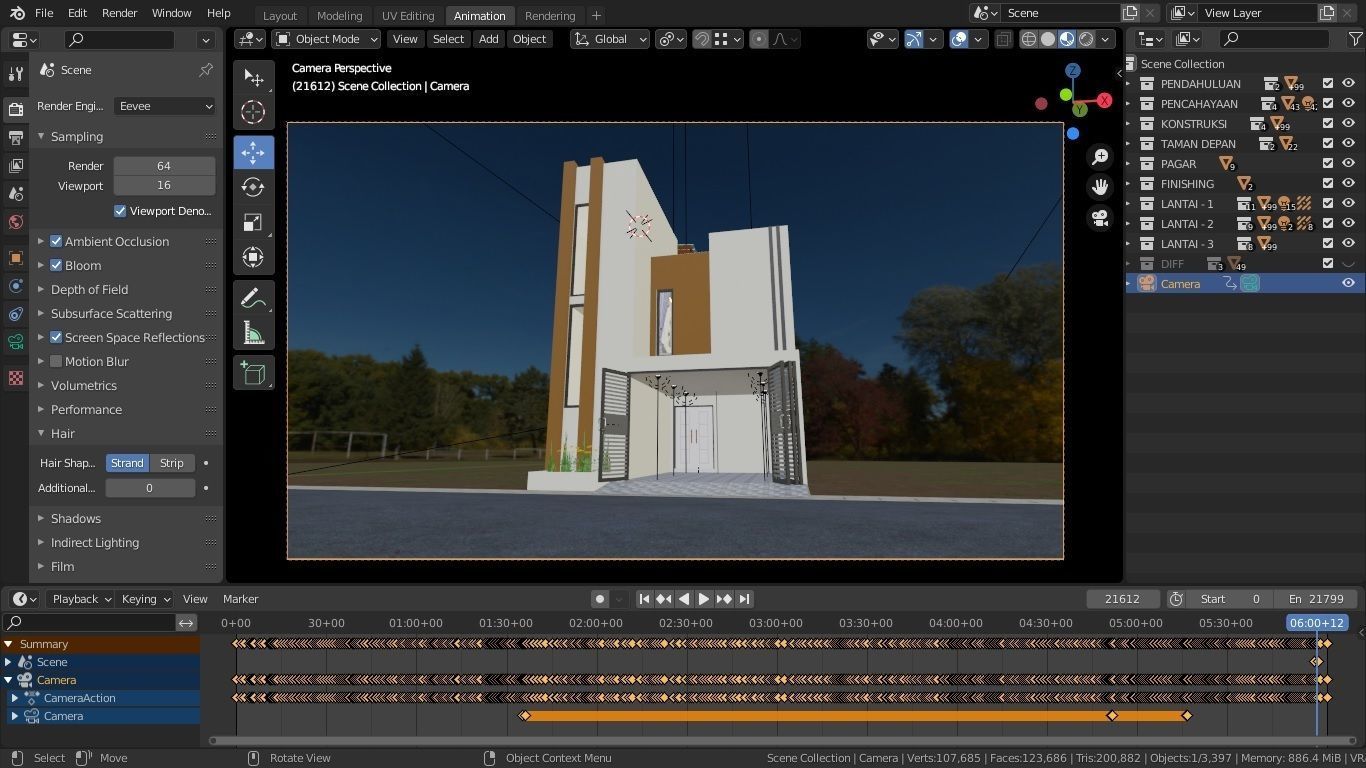Screen dimensions: 1366x768
Task: Open the Object Mode dropdown
Action: coord(327,39)
